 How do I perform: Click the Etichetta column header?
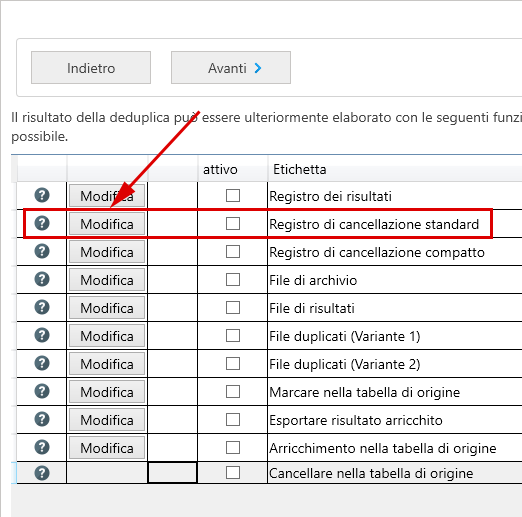tap(395, 169)
